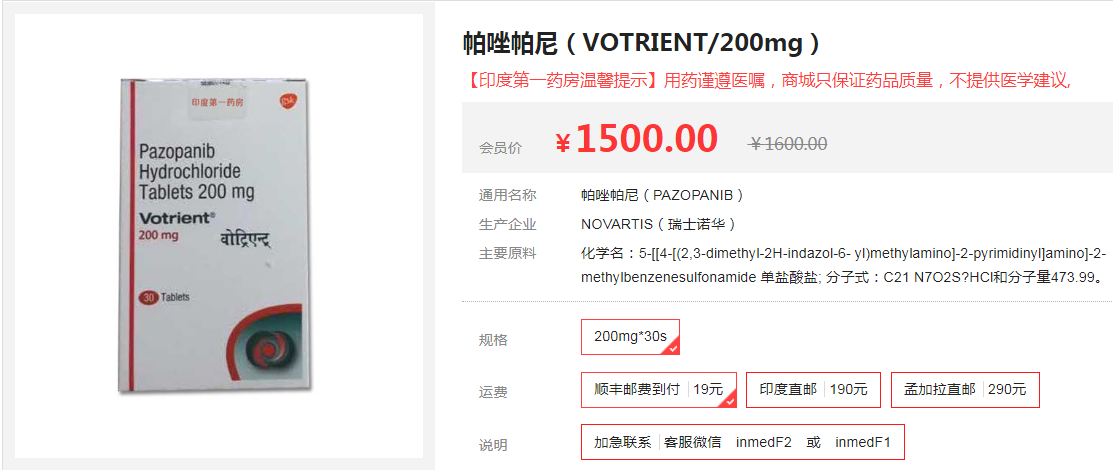The width and height of the screenshot is (1113, 470).
Task: Pick 孟加拉直邮 290元 shipping option
Action: click(x=965, y=389)
